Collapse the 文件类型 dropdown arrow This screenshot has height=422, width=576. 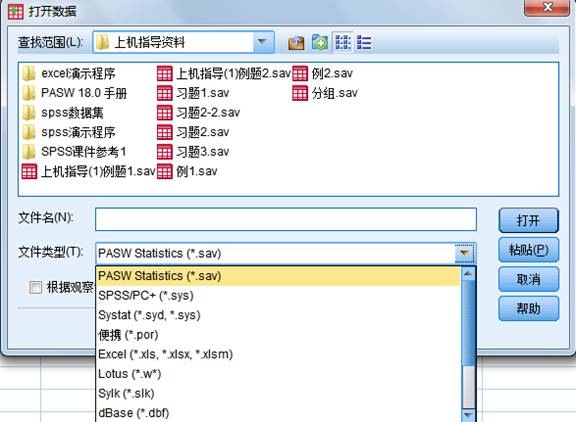(x=464, y=253)
